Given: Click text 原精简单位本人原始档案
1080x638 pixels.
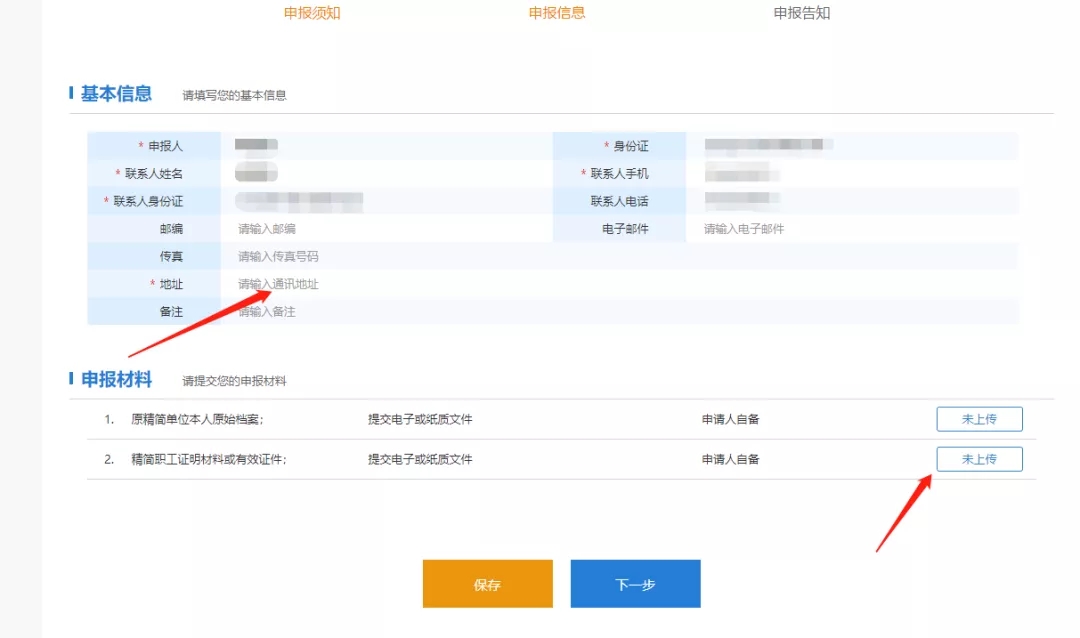Looking at the screenshot, I should point(196,419).
